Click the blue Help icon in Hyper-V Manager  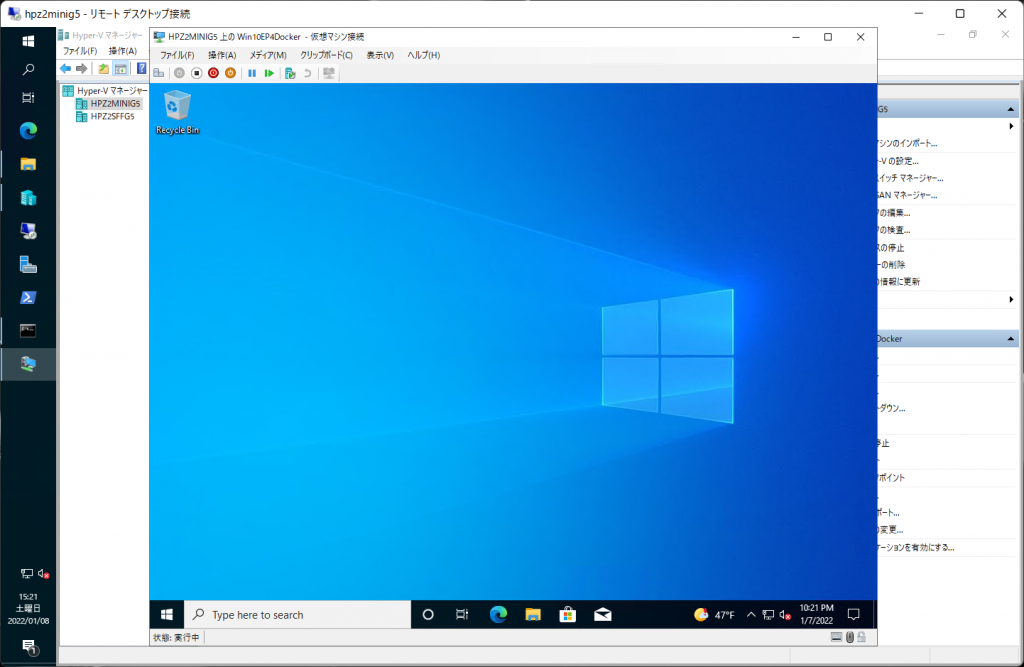pyautogui.click(x=141, y=68)
